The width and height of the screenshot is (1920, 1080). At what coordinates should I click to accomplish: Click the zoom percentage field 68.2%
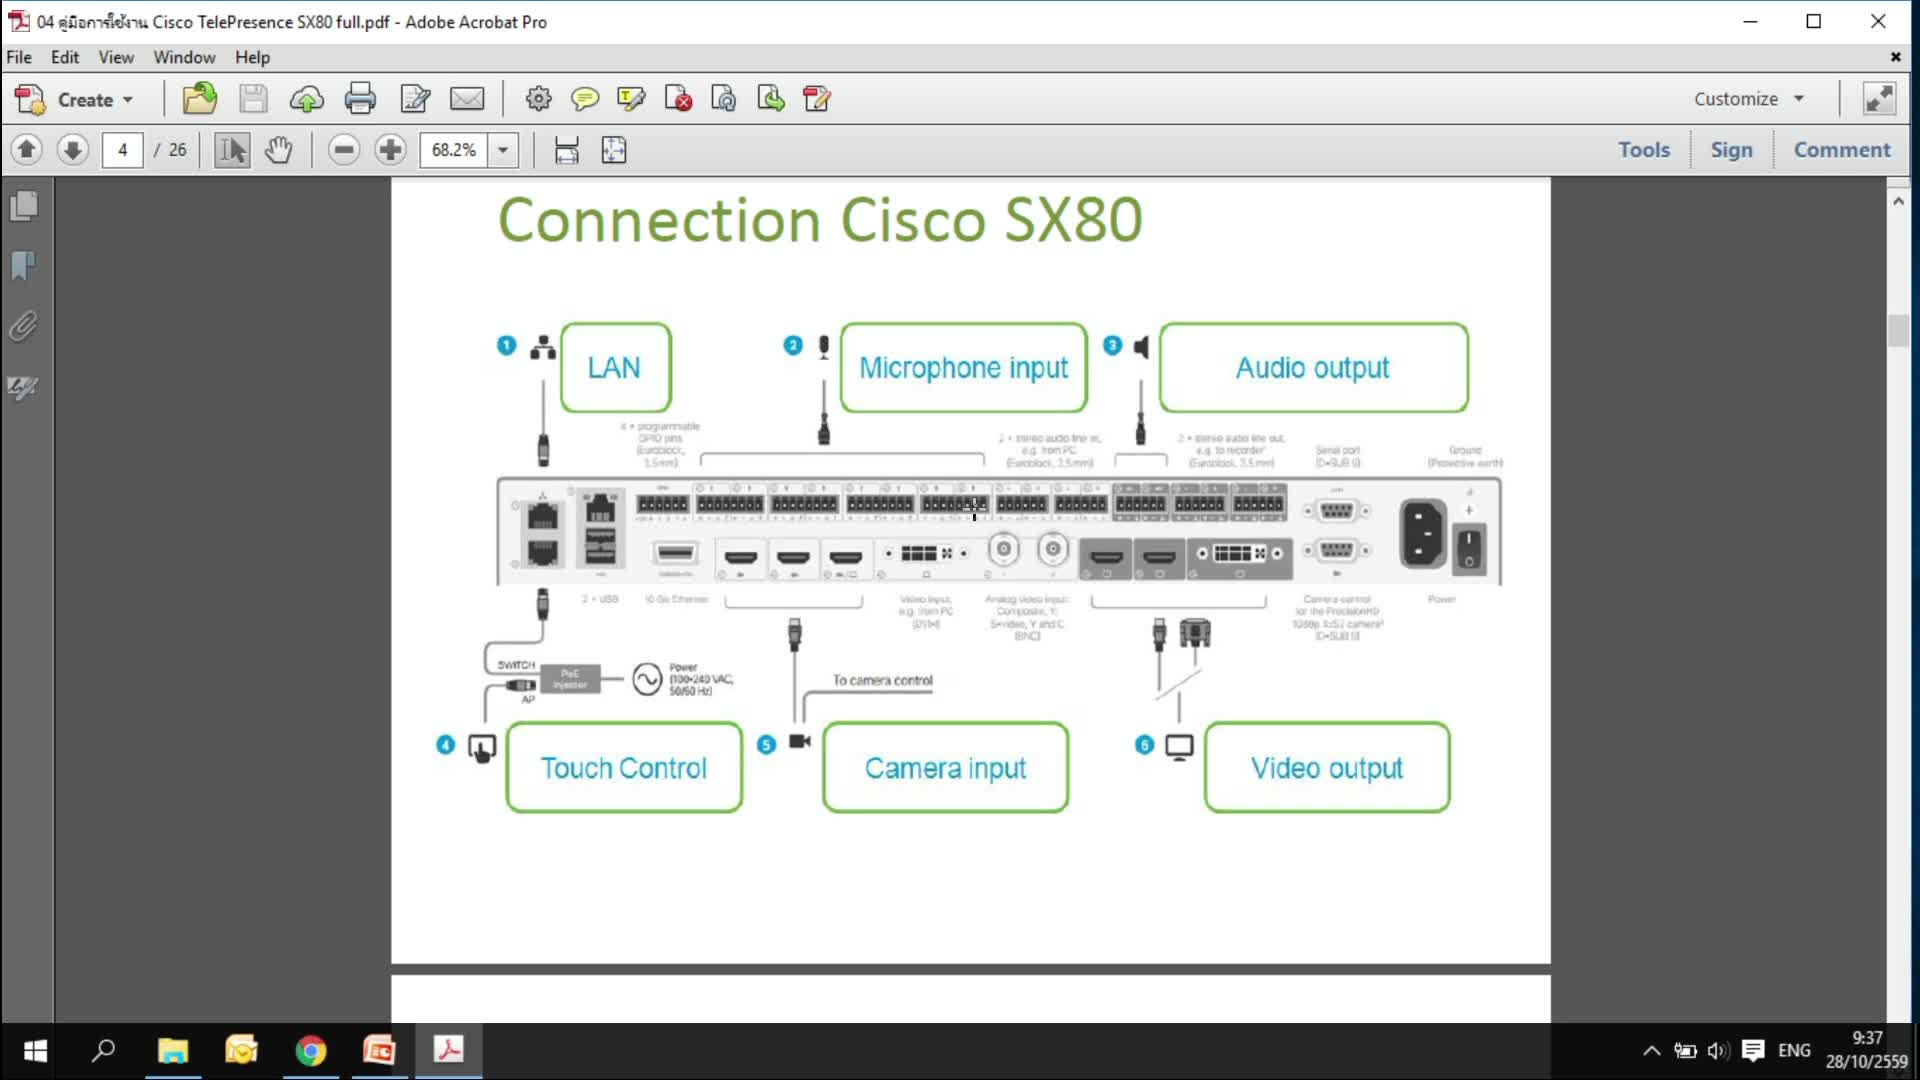point(454,150)
